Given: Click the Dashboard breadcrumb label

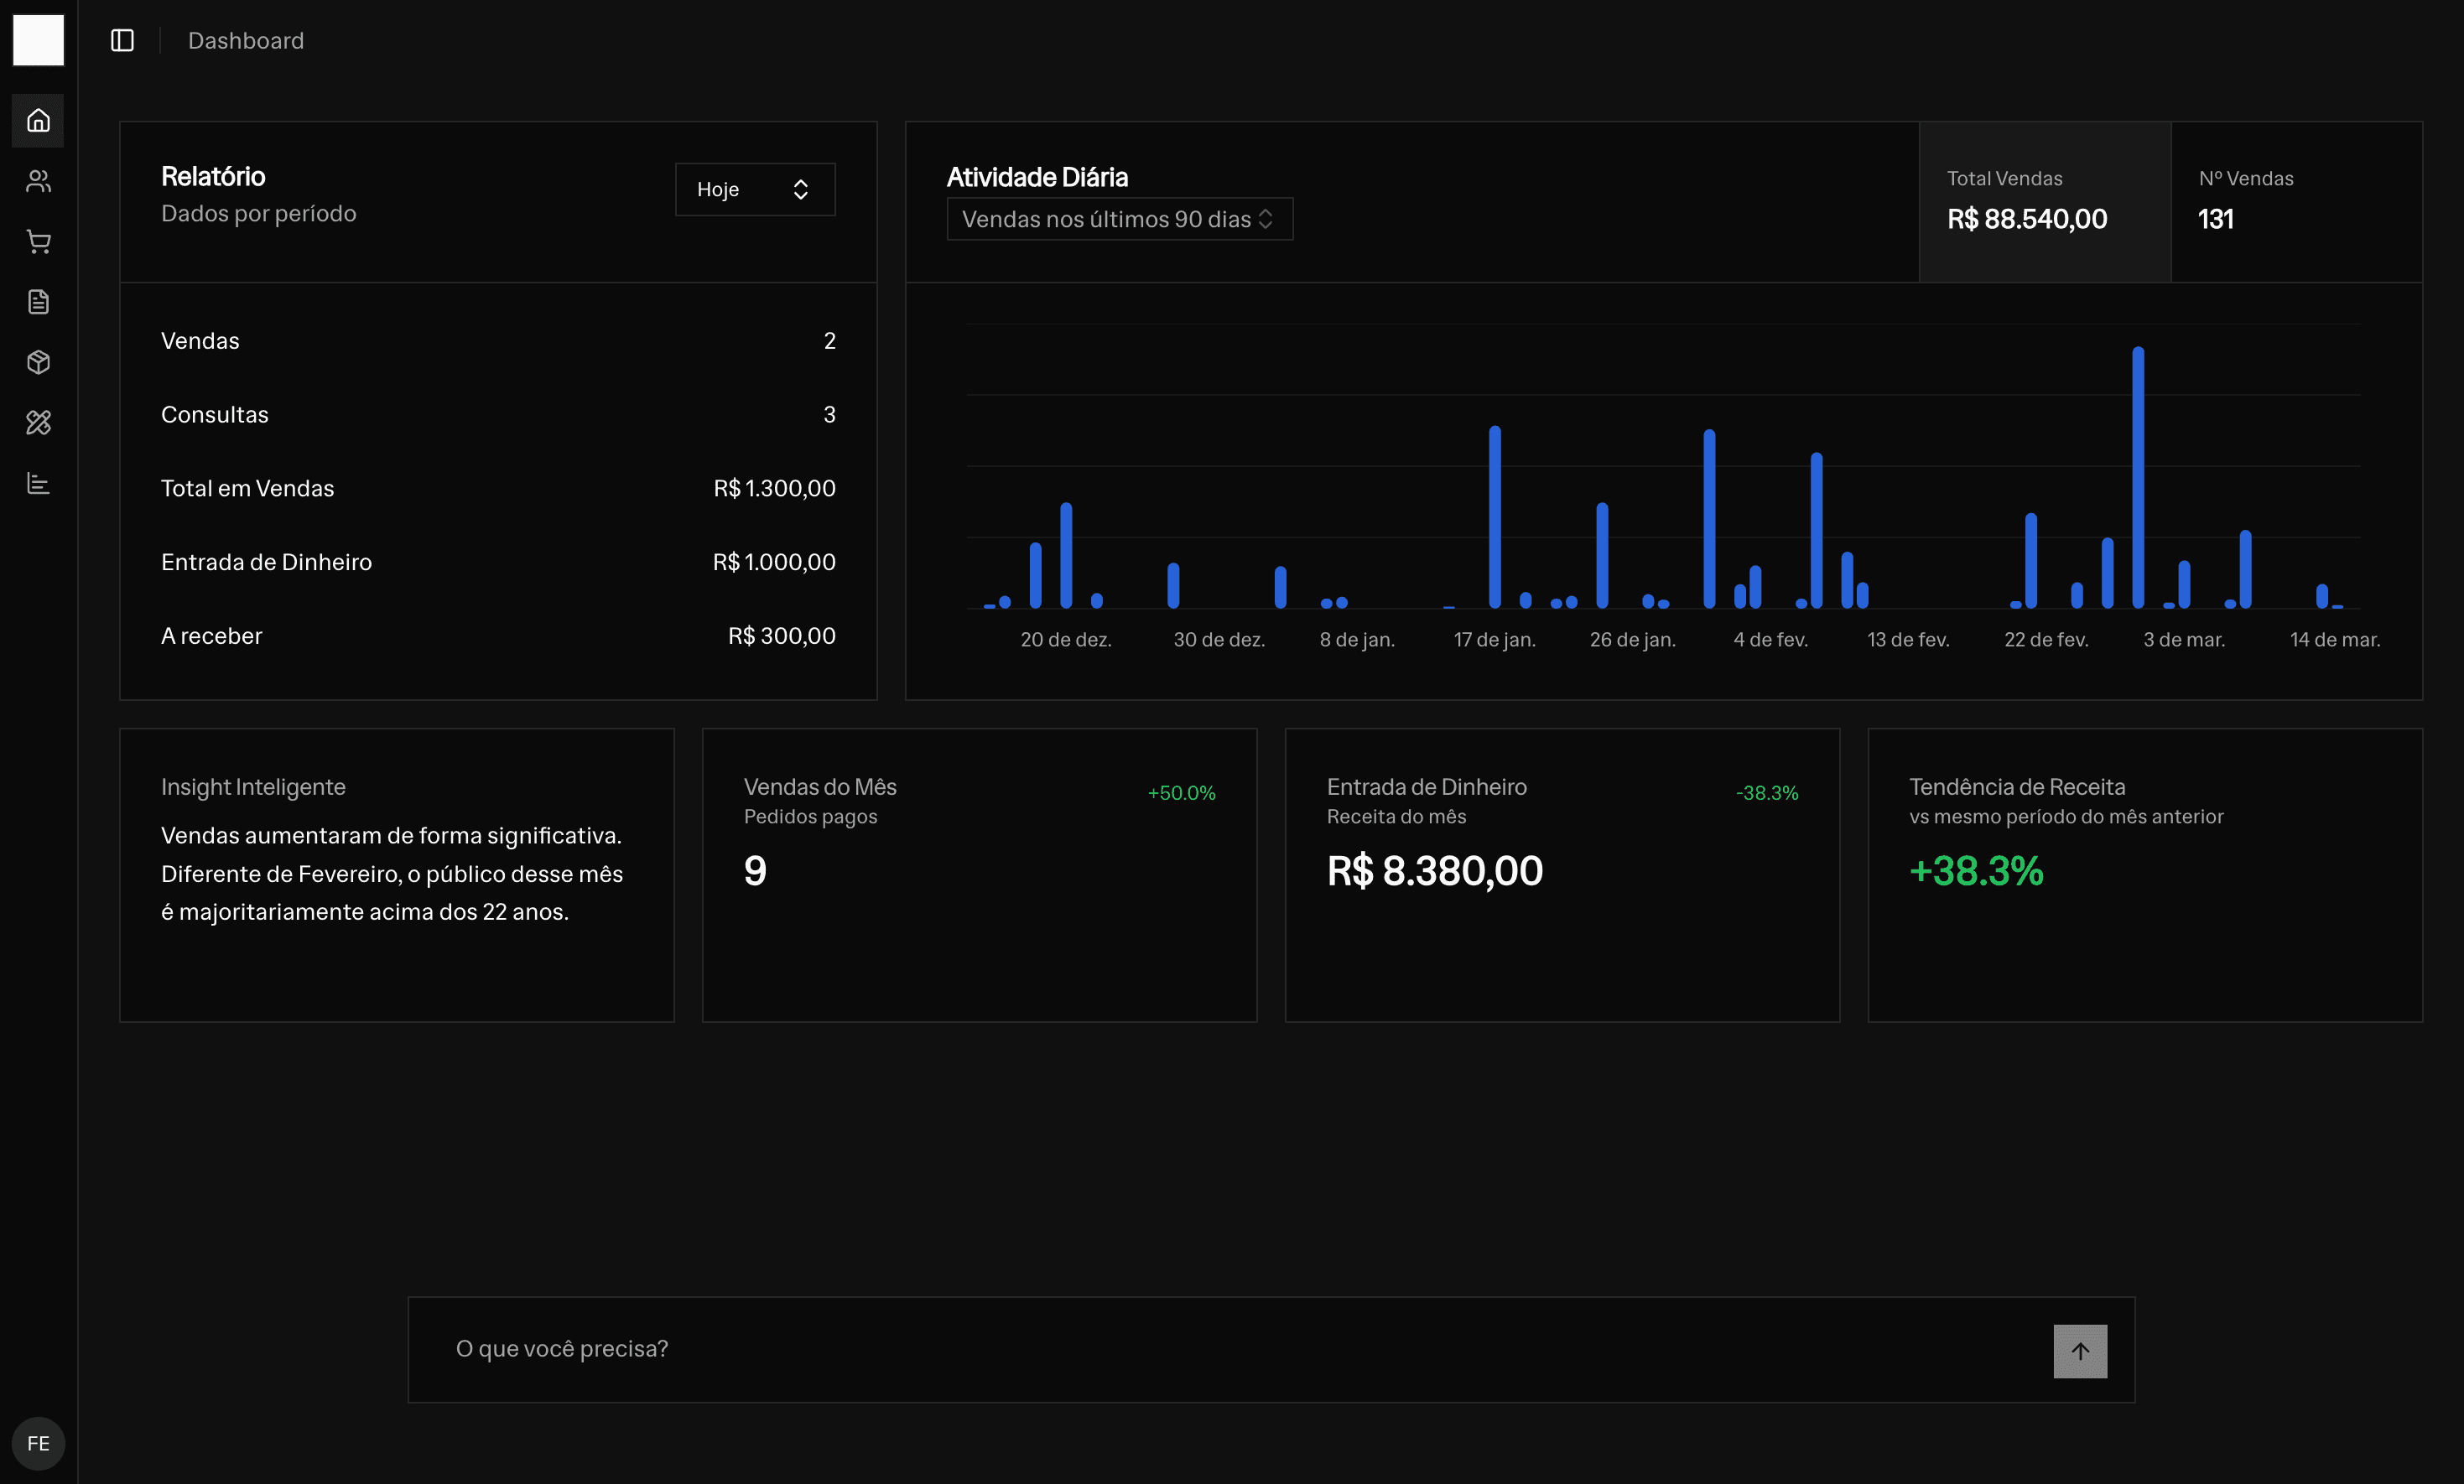Looking at the screenshot, I should (246, 41).
